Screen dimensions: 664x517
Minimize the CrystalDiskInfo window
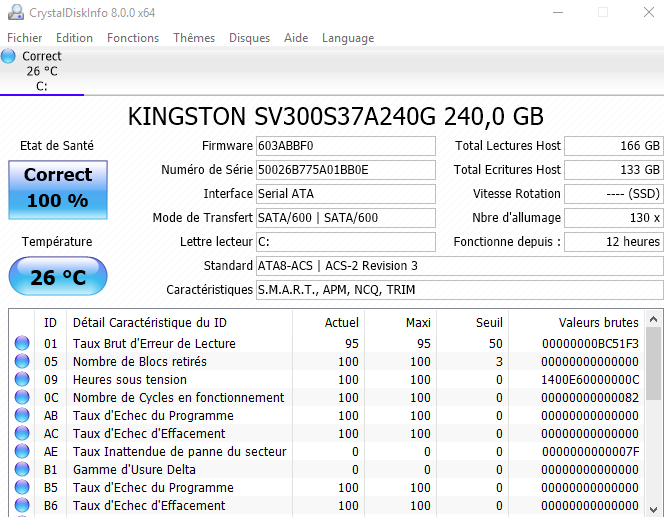pyautogui.click(x=558, y=12)
